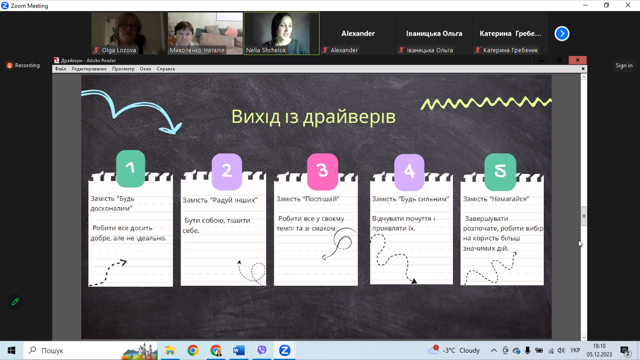Click the Adobe Reader document icon in title
640x360 pixels.
click(56, 60)
